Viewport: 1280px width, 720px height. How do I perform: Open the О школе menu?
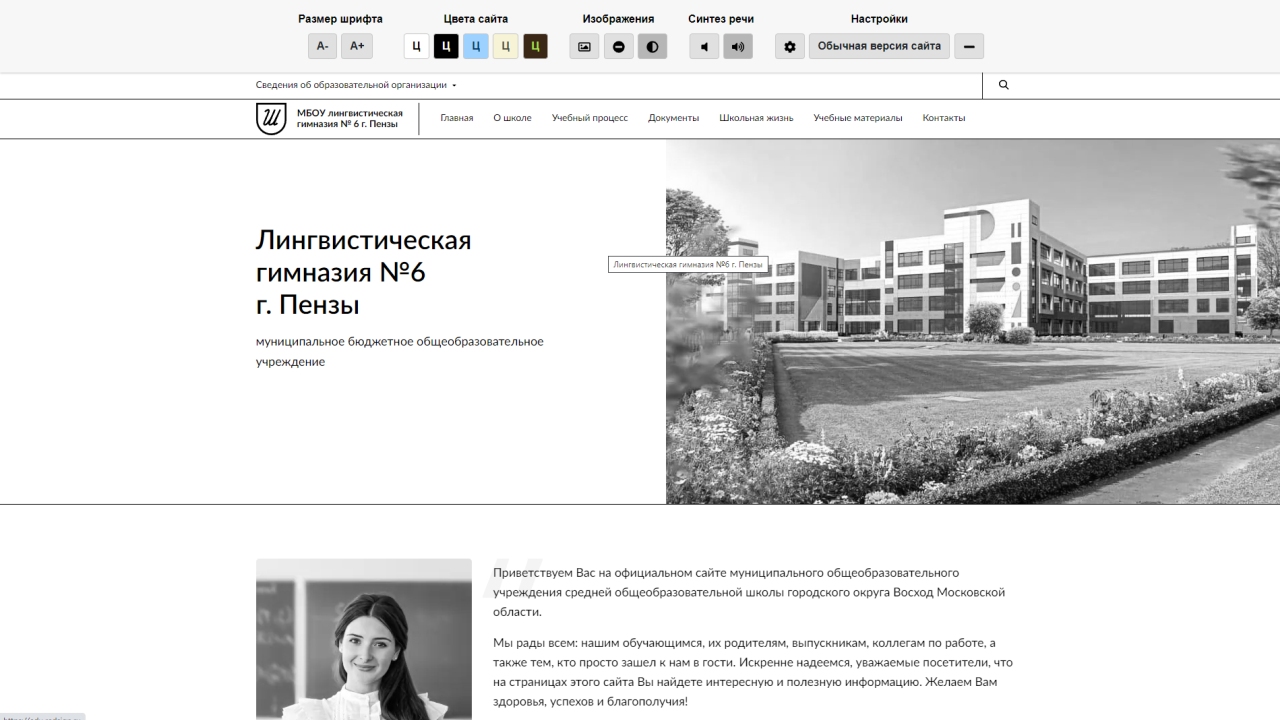[512, 118]
